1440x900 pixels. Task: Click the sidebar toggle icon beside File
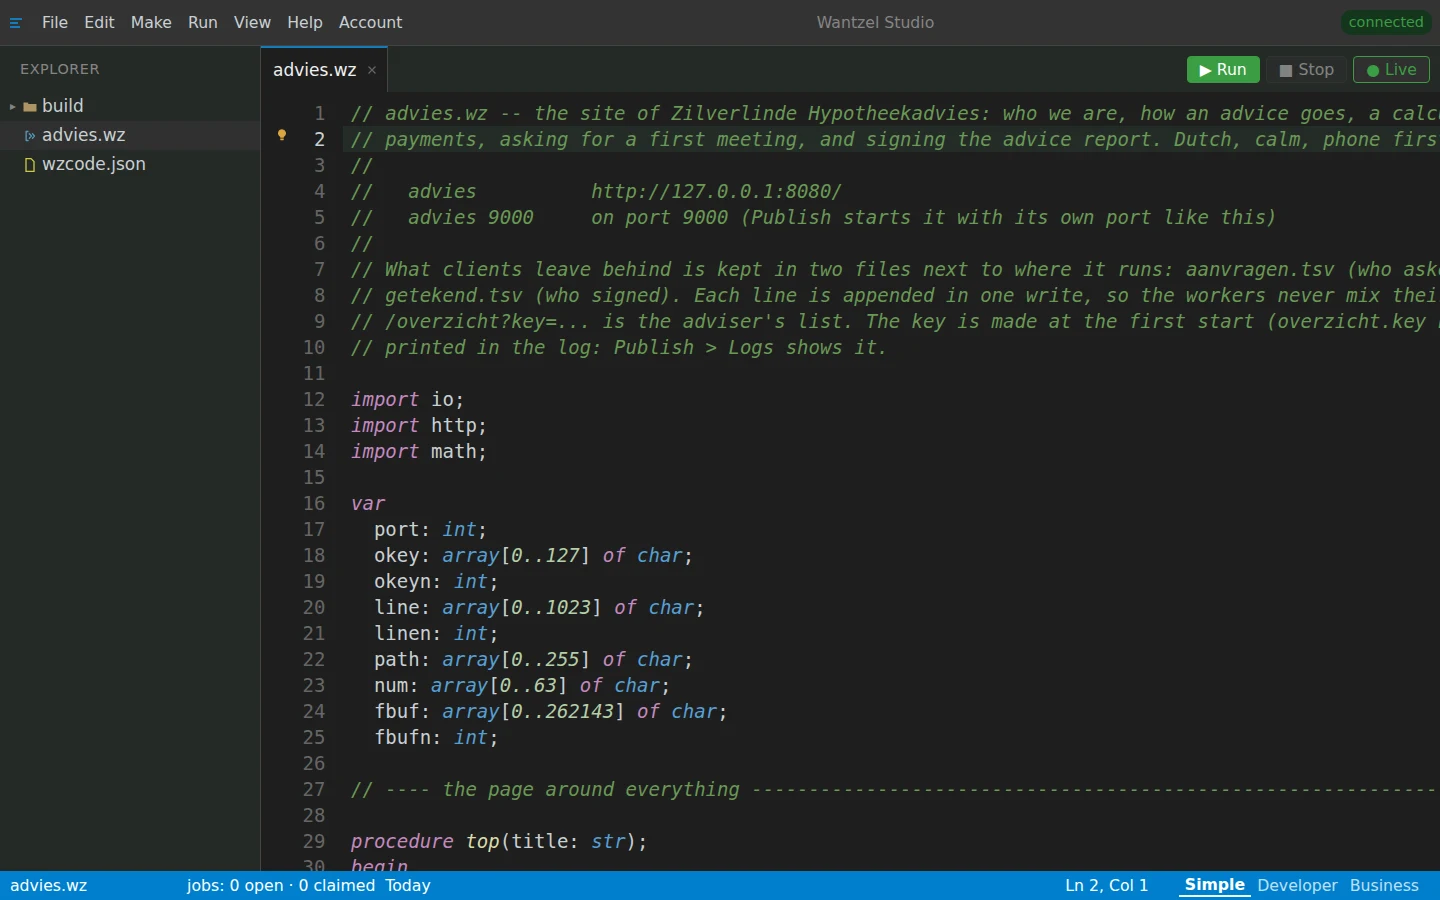(16, 23)
